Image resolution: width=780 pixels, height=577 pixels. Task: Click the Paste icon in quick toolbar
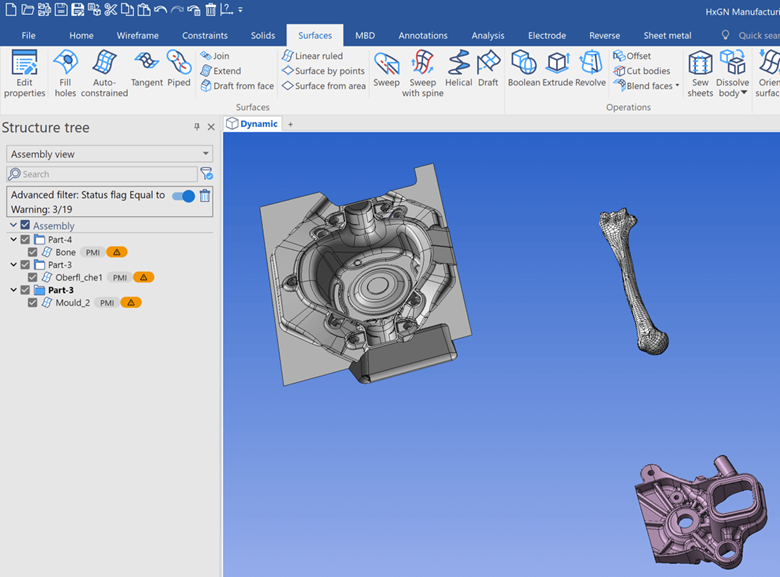click(x=144, y=9)
